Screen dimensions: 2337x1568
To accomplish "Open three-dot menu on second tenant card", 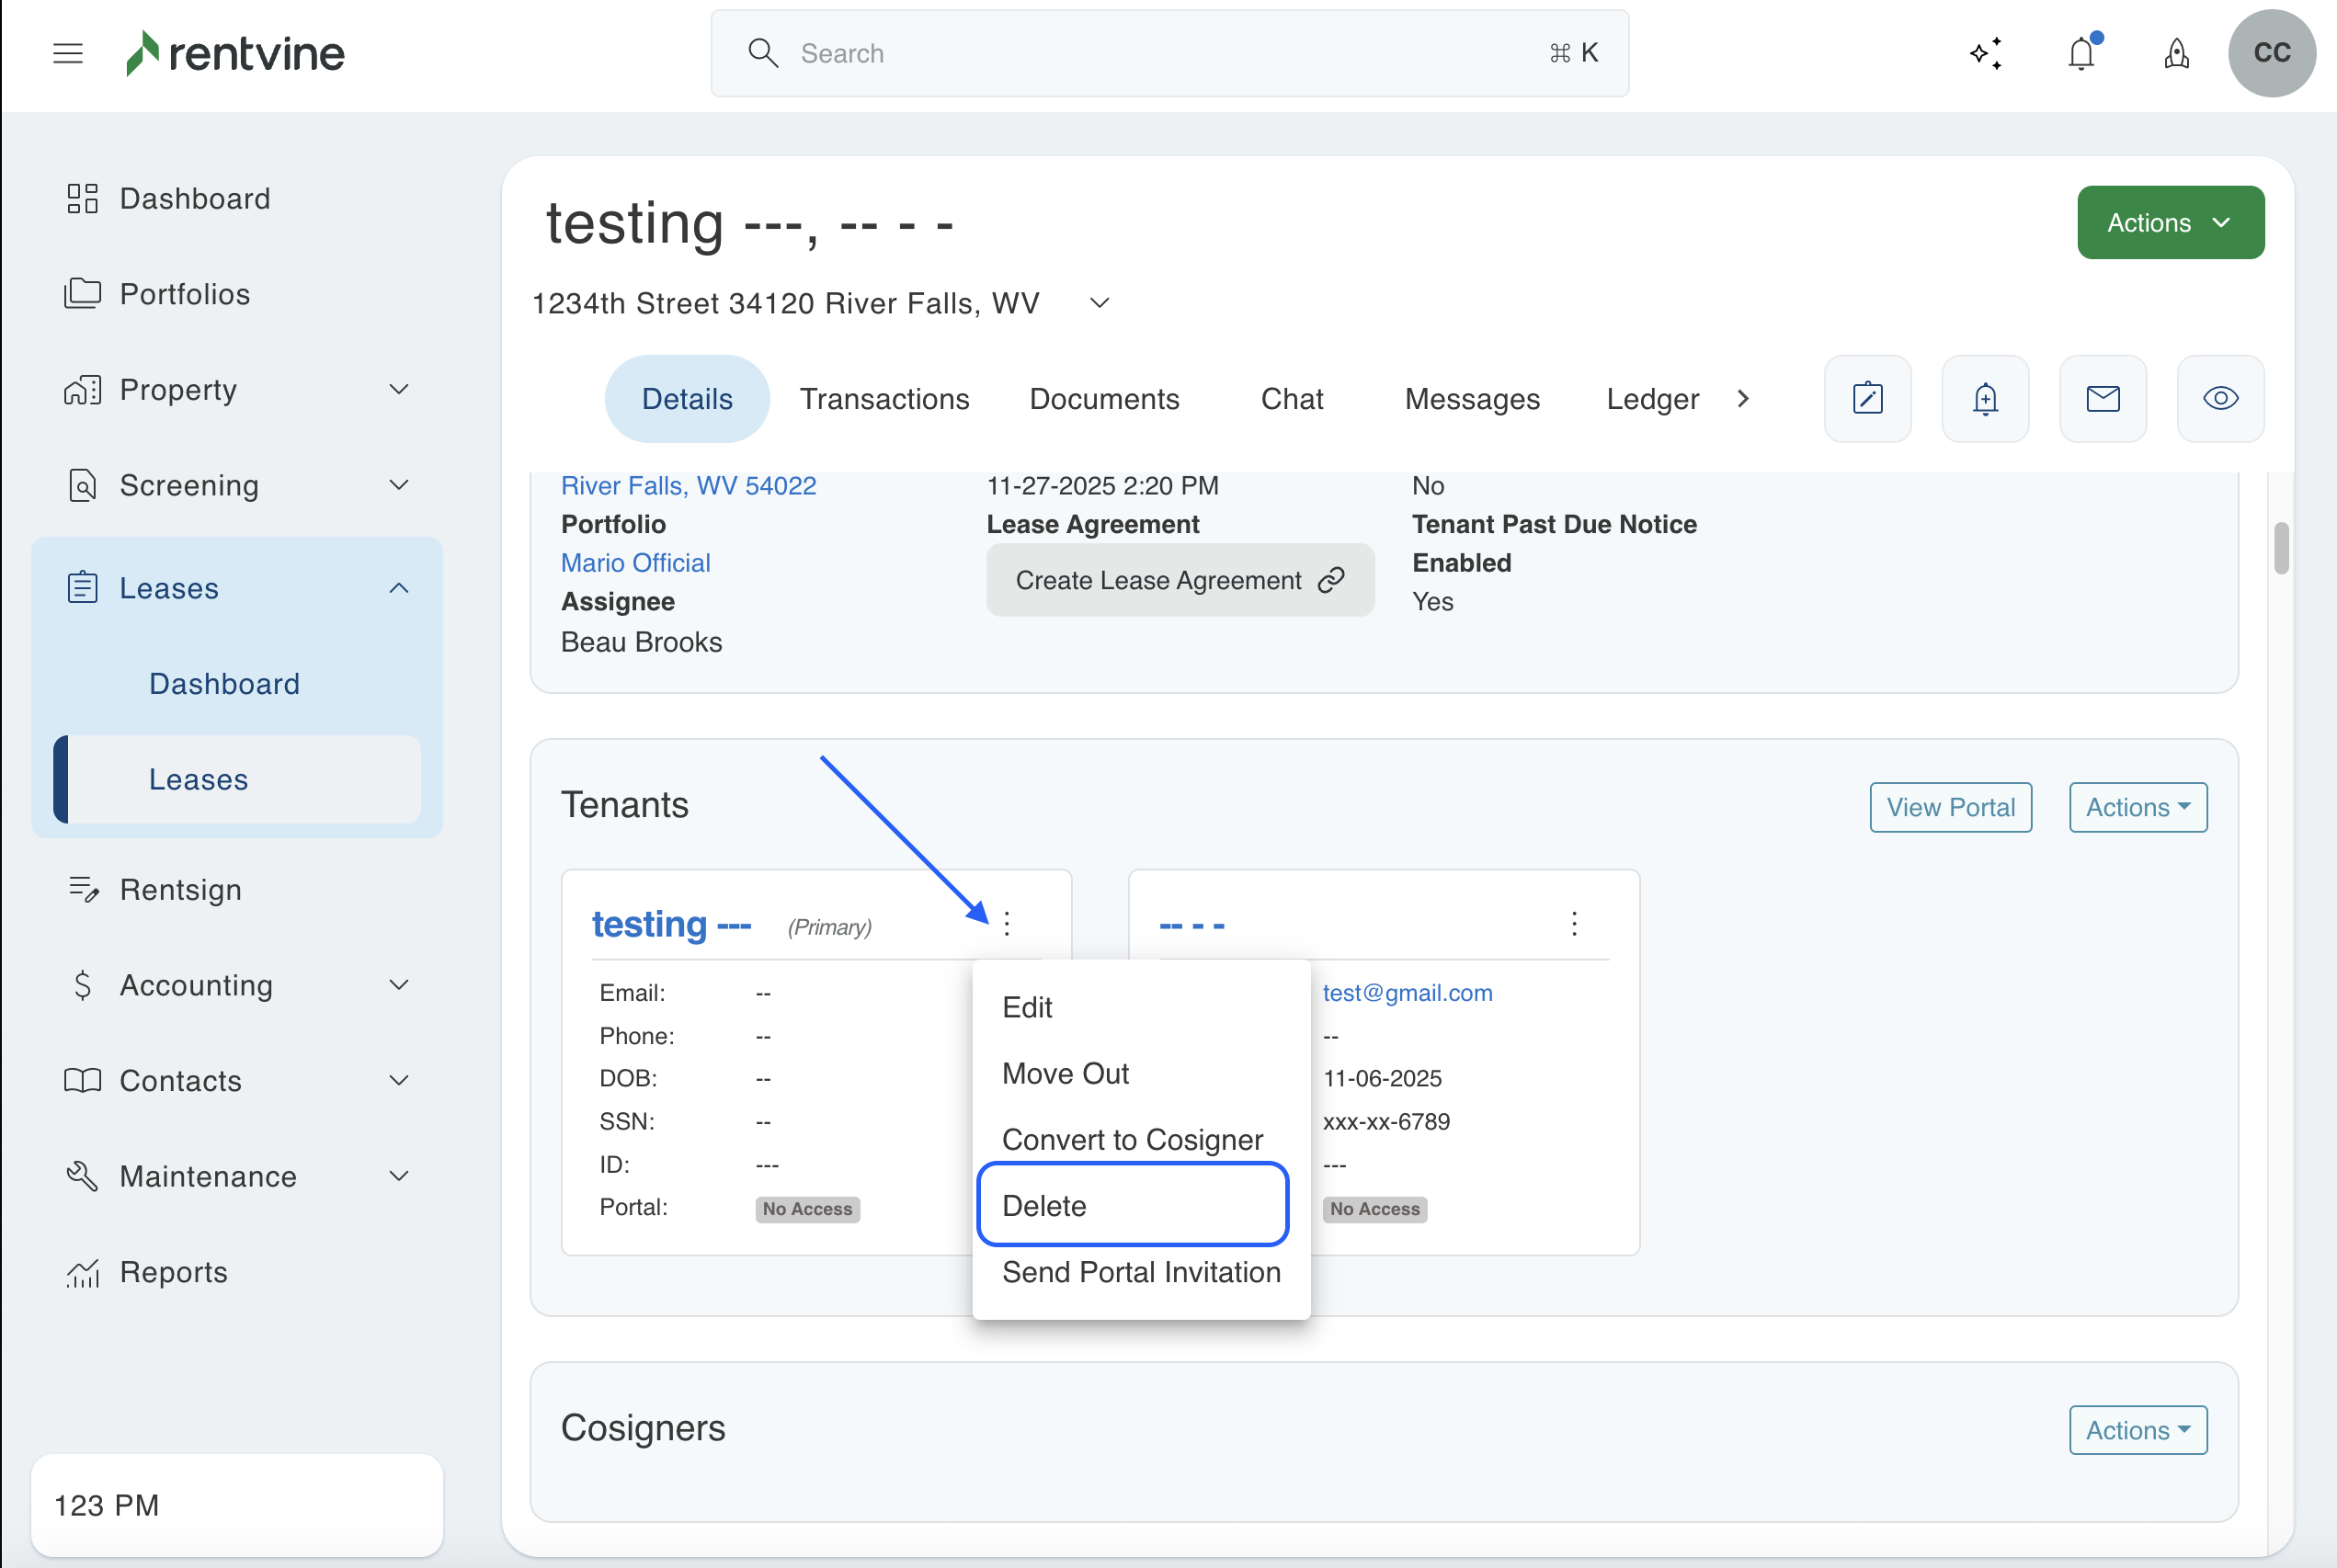I will (x=1574, y=923).
